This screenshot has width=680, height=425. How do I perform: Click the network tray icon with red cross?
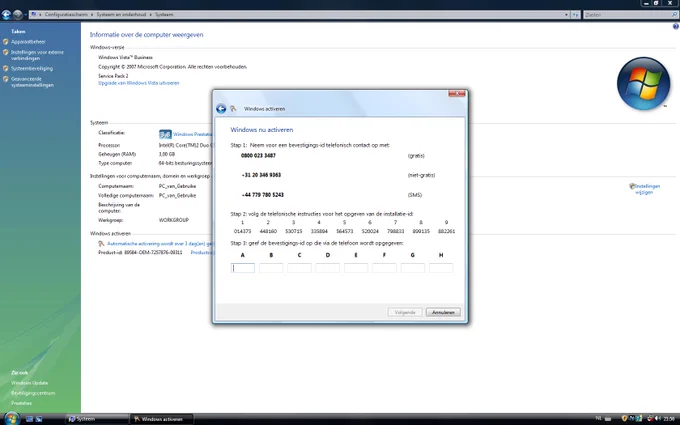pyautogui.click(x=650, y=418)
